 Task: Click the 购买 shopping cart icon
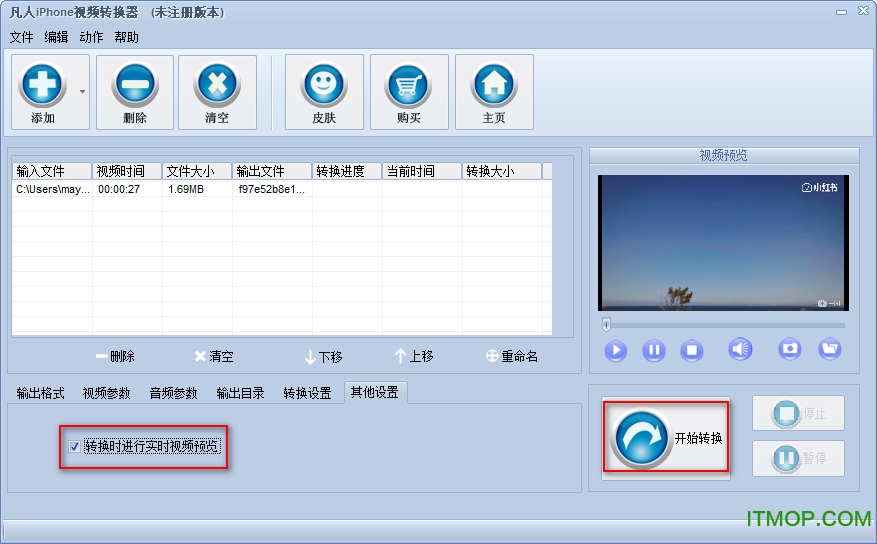[x=409, y=85]
